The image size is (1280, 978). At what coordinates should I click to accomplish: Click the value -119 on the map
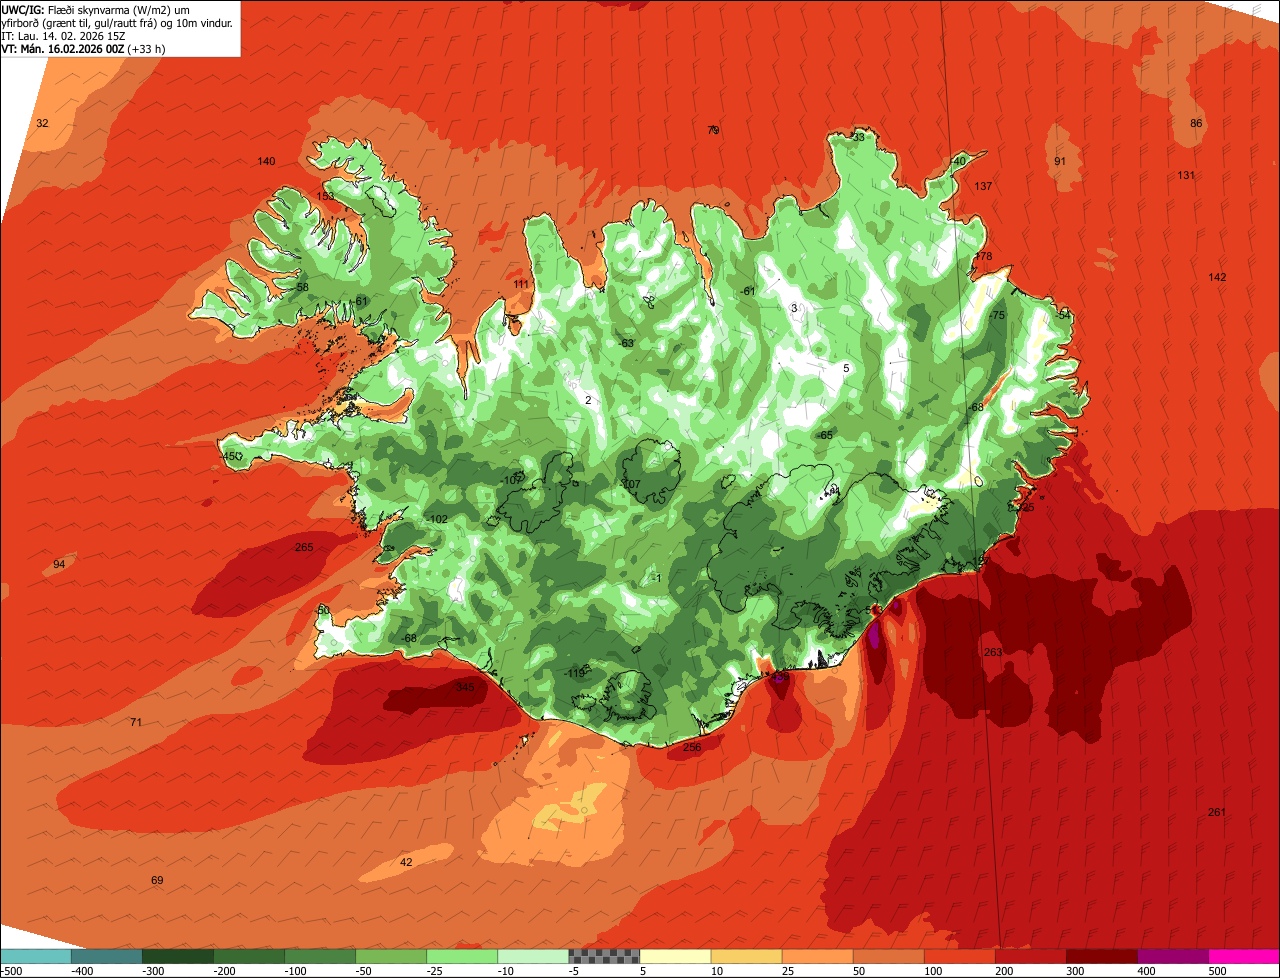click(x=574, y=673)
